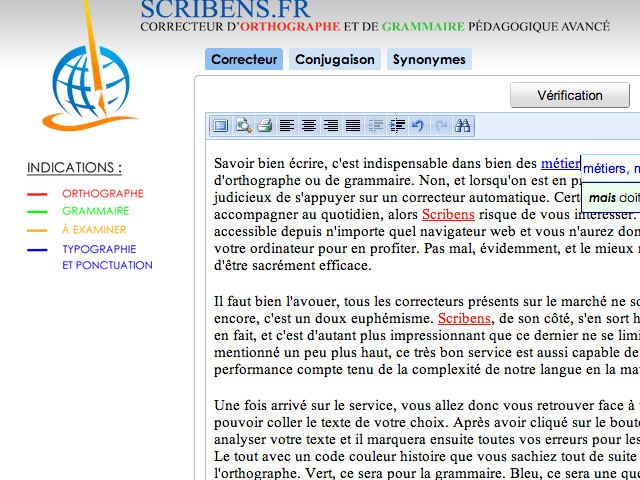Open the Correcteur tab
Viewport: 640px width, 480px height.
[244, 59]
